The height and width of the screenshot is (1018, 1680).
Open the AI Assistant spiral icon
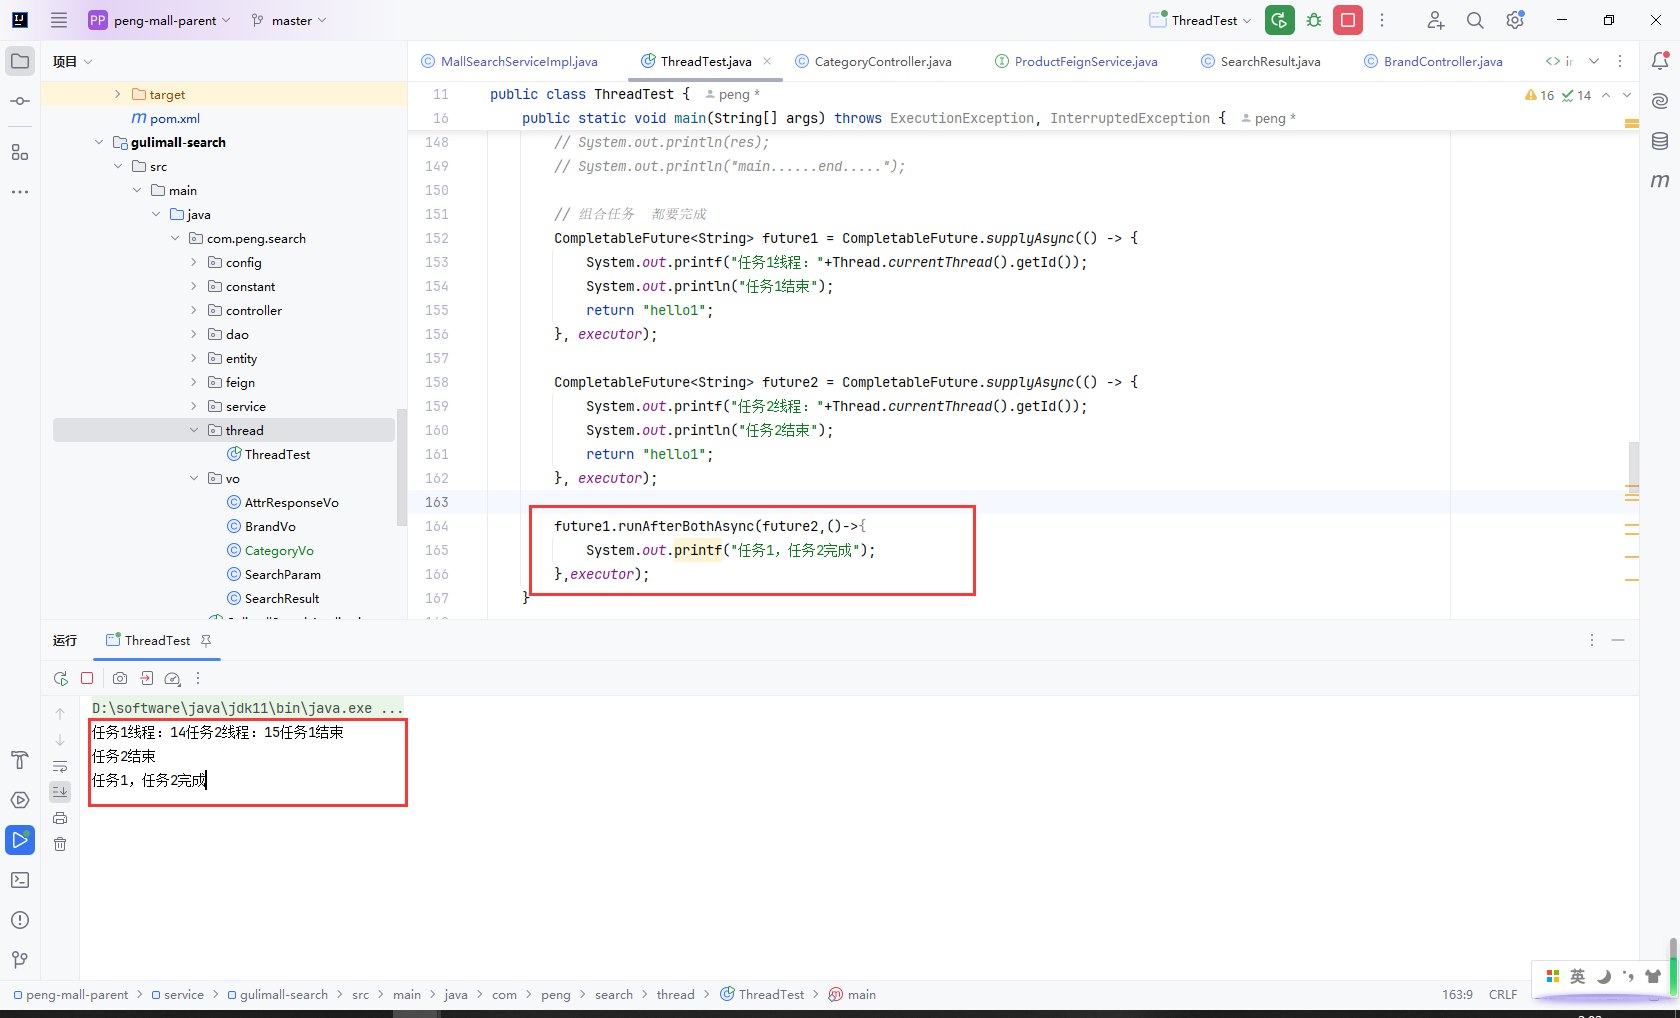pyautogui.click(x=1660, y=101)
